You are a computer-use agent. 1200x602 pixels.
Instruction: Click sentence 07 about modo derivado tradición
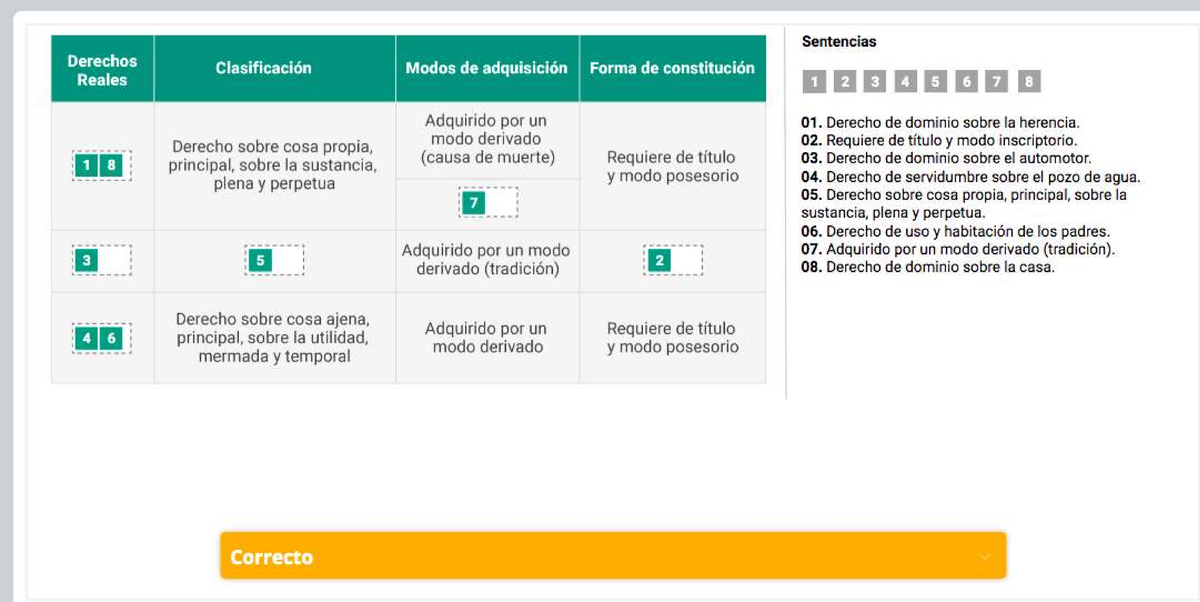click(950, 252)
